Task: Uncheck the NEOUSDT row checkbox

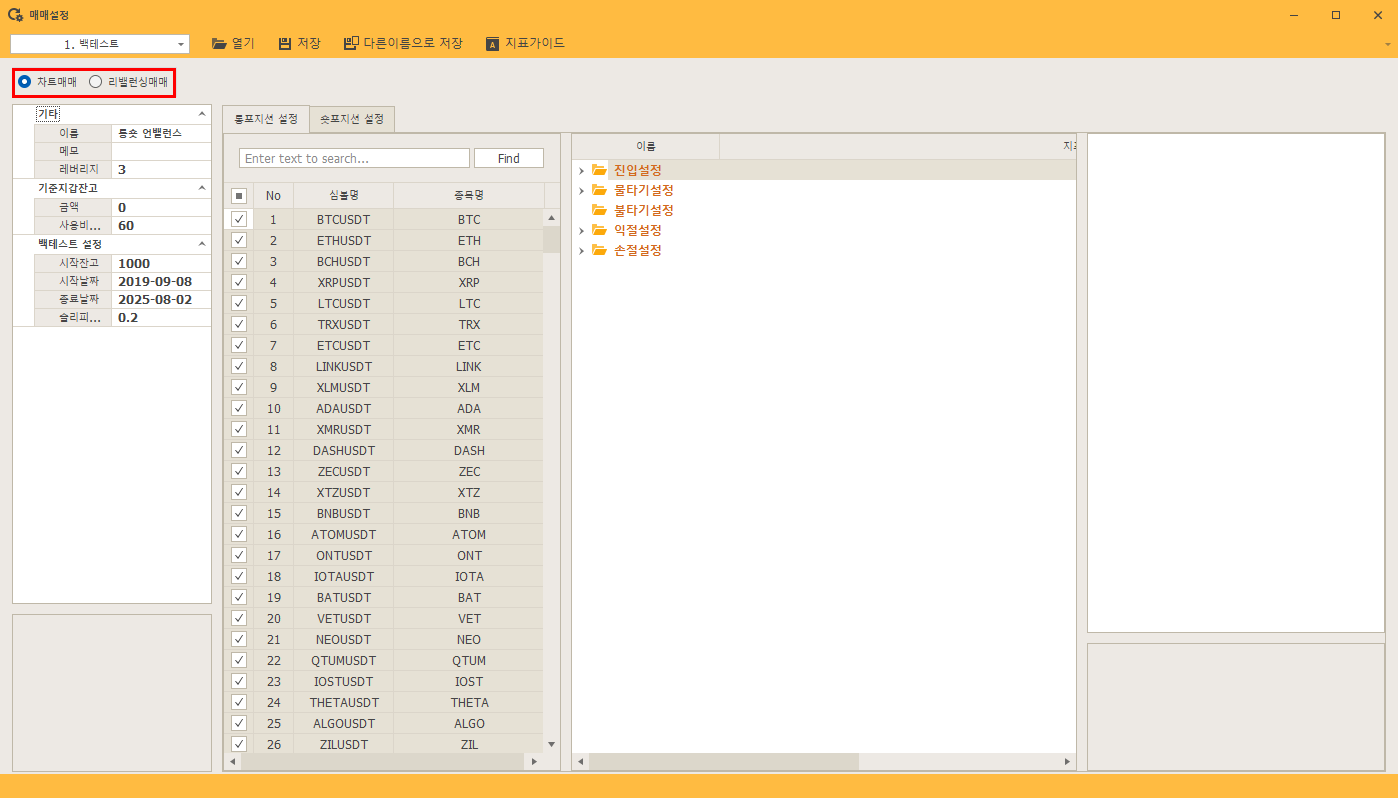Action: click(x=239, y=639)
